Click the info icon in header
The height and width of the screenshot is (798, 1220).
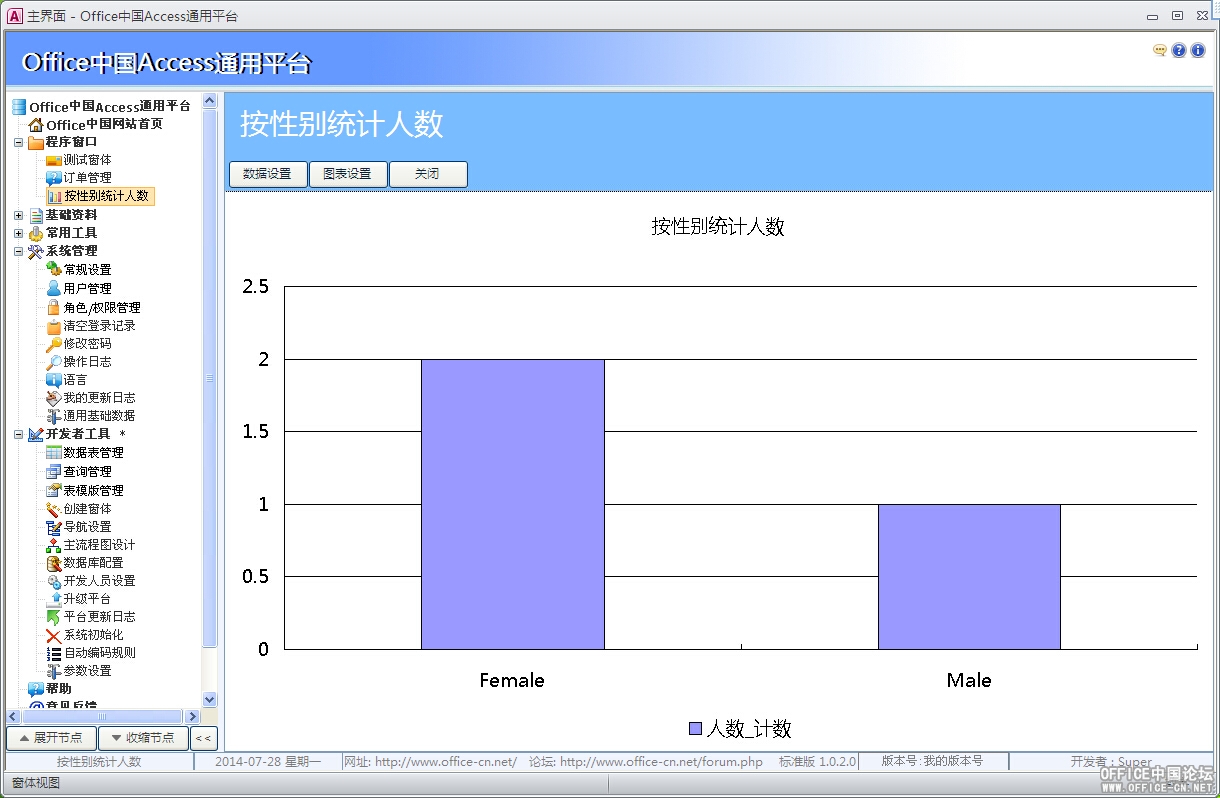pyautogui.click(x=1198, y=50)
